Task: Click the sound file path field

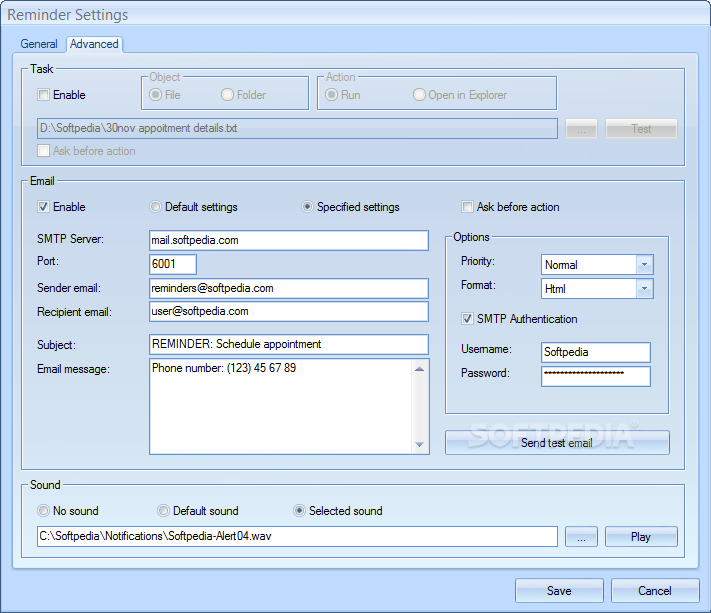Action: tap(297, 536)
